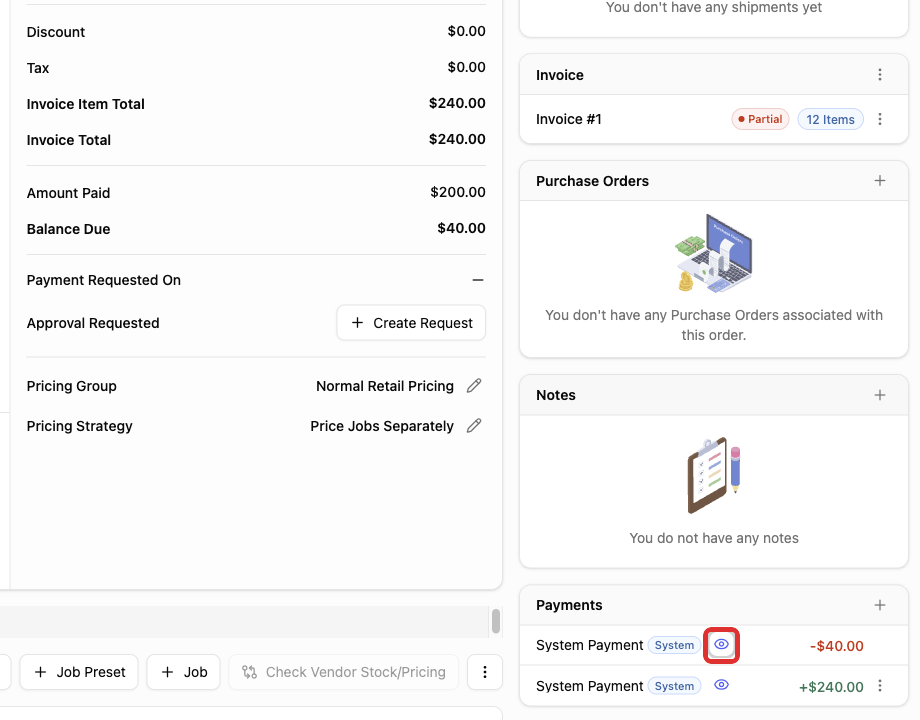The image size is (920, 720).
Task: Click Check Vendor Stock/Pricing button
Action: tap(344, 672)
